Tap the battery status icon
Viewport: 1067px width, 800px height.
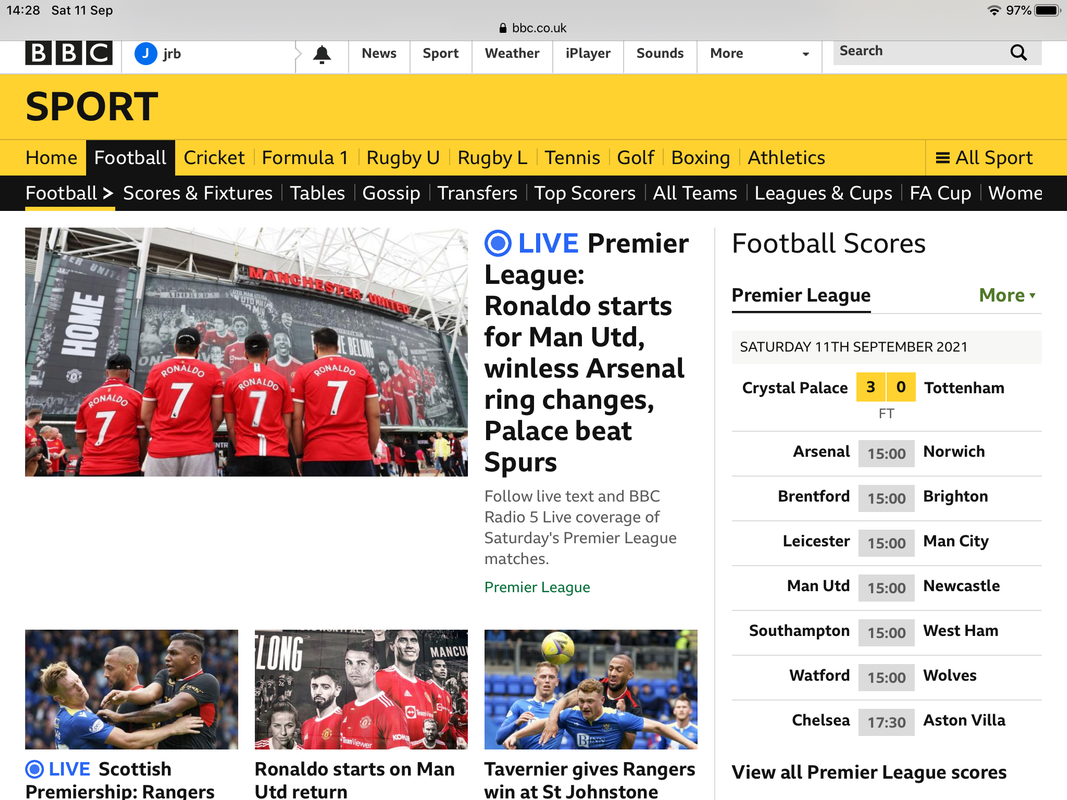[x=1047, y=10]
